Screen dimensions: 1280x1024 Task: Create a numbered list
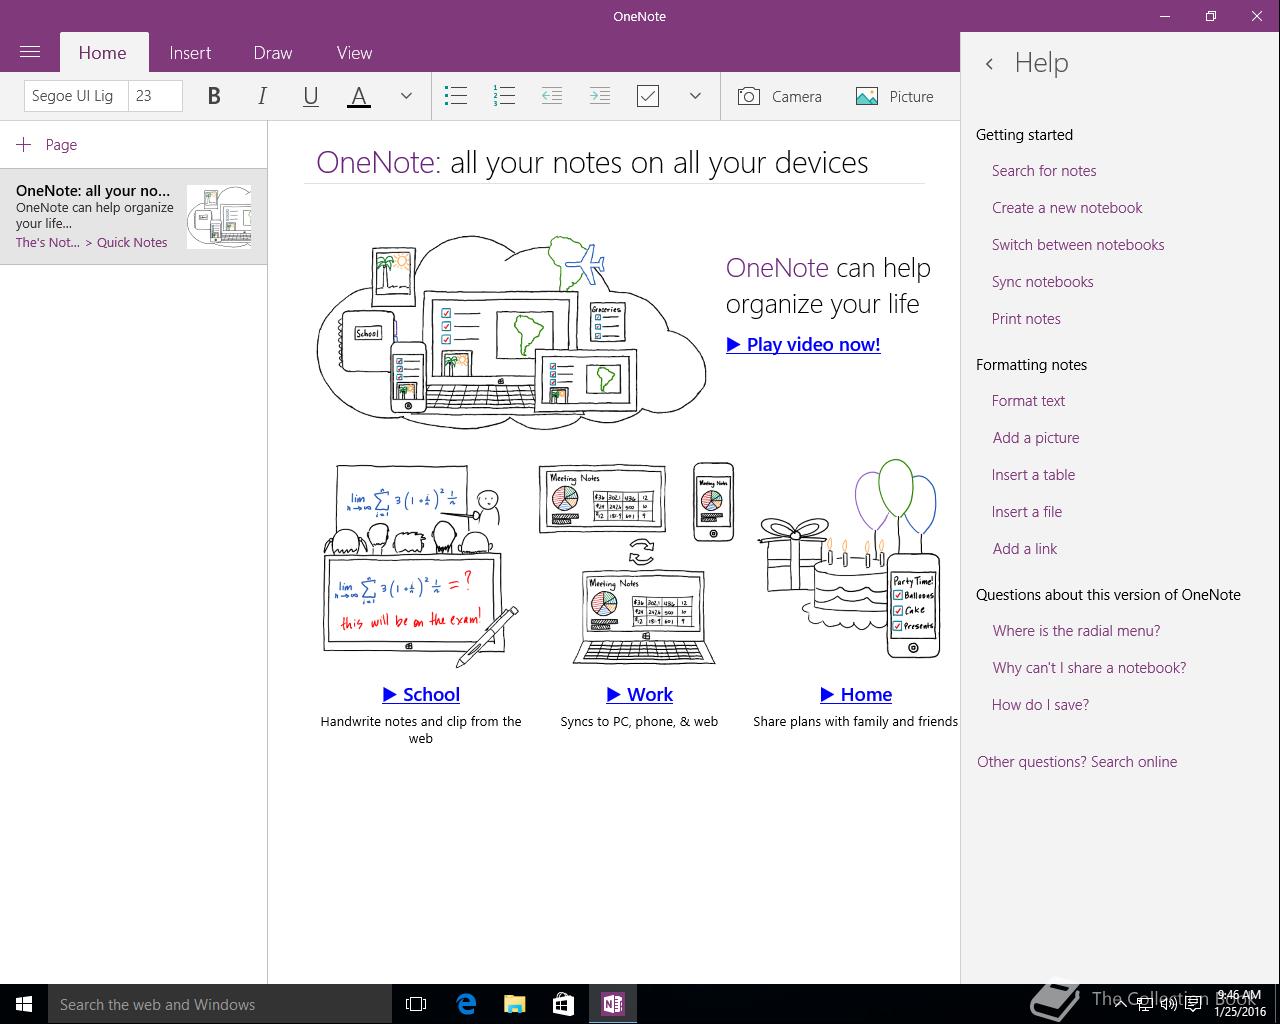point(504,96)
